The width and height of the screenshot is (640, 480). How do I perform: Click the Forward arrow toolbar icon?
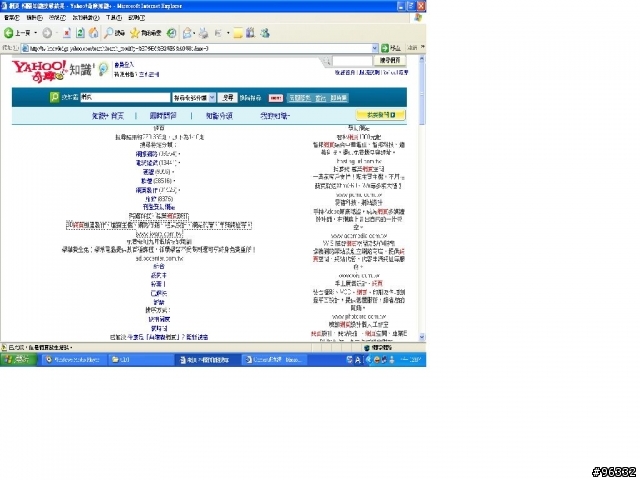47,33
